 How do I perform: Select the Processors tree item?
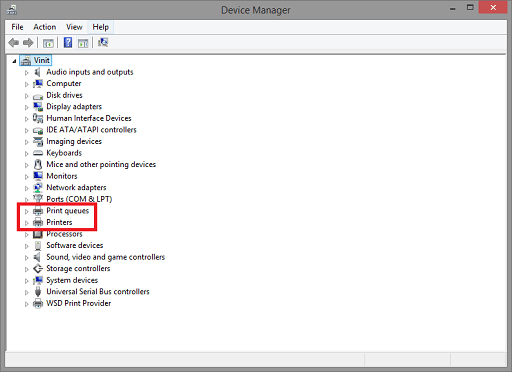(64, 234)
